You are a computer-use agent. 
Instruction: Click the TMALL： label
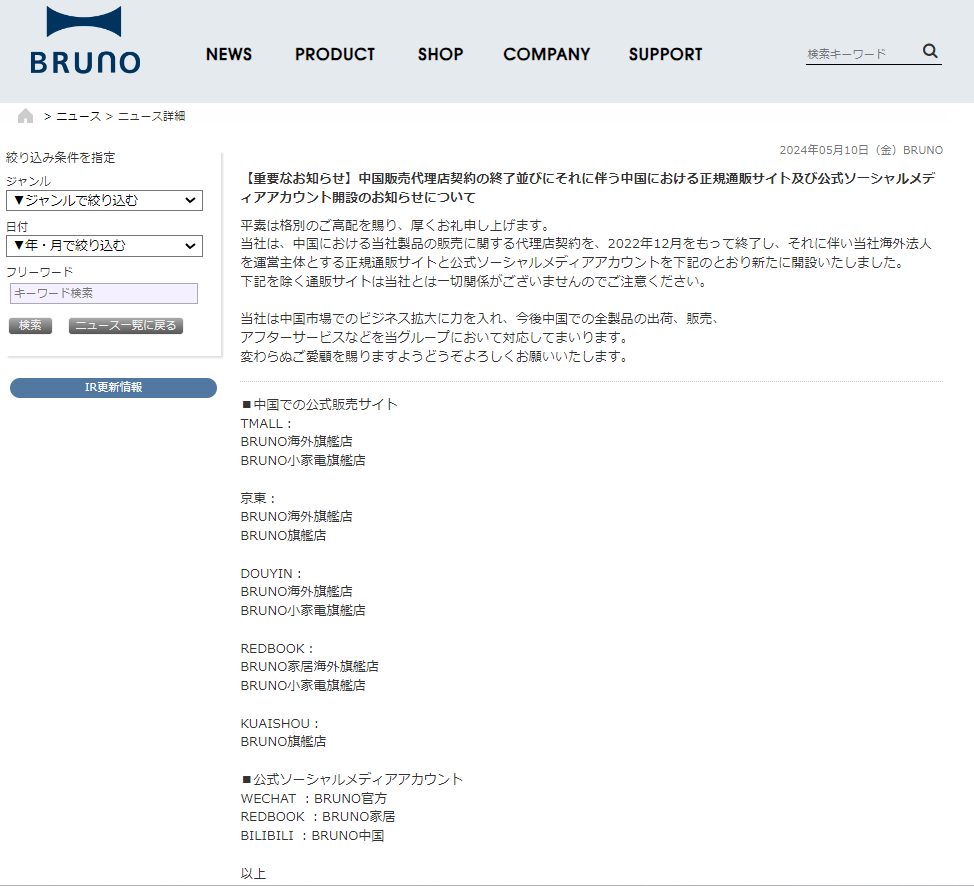pos(266,424)
